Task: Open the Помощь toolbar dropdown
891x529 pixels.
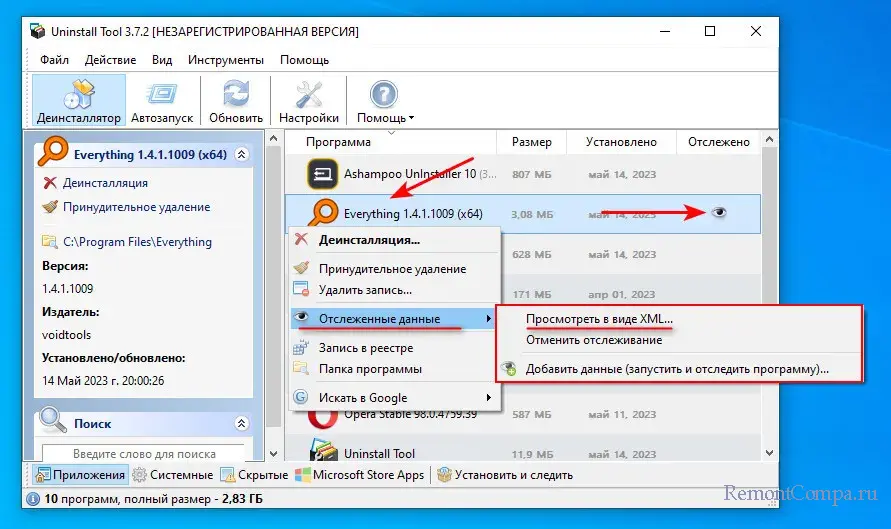Action: pyautogui.click(x=385, y=100)
